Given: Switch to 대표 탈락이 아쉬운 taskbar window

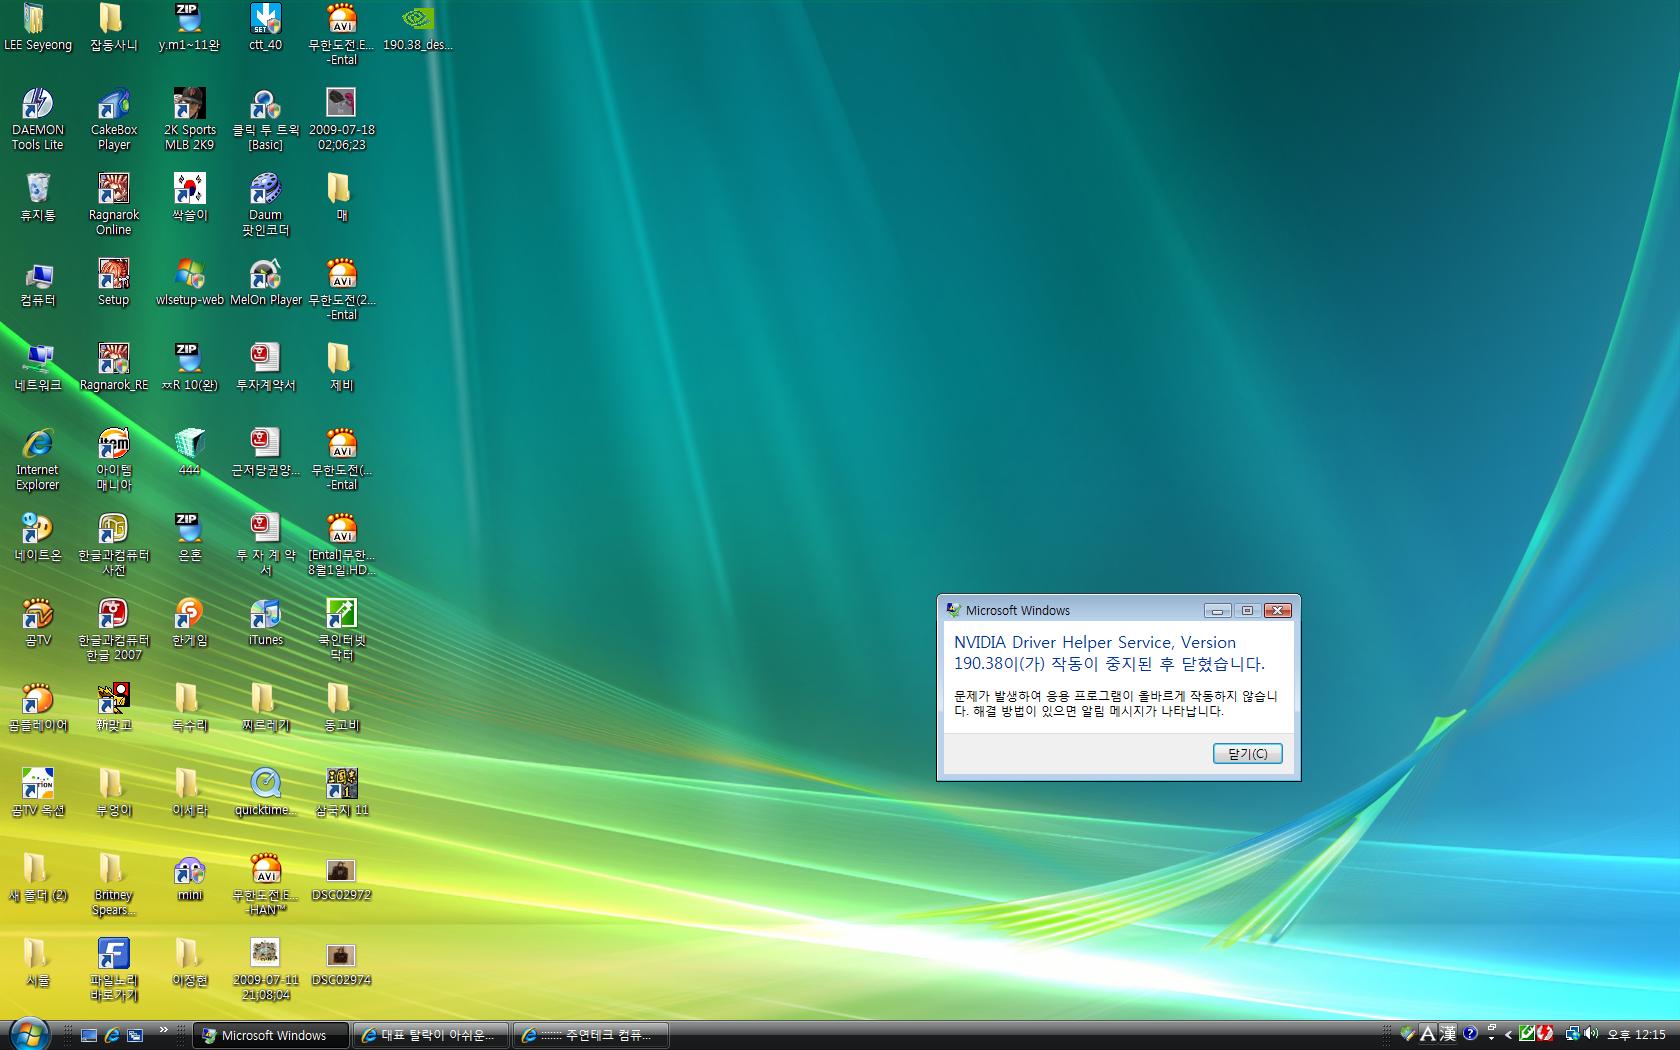Looking at the screenshot, I should pyautogui.click(x=431, y=1035).
